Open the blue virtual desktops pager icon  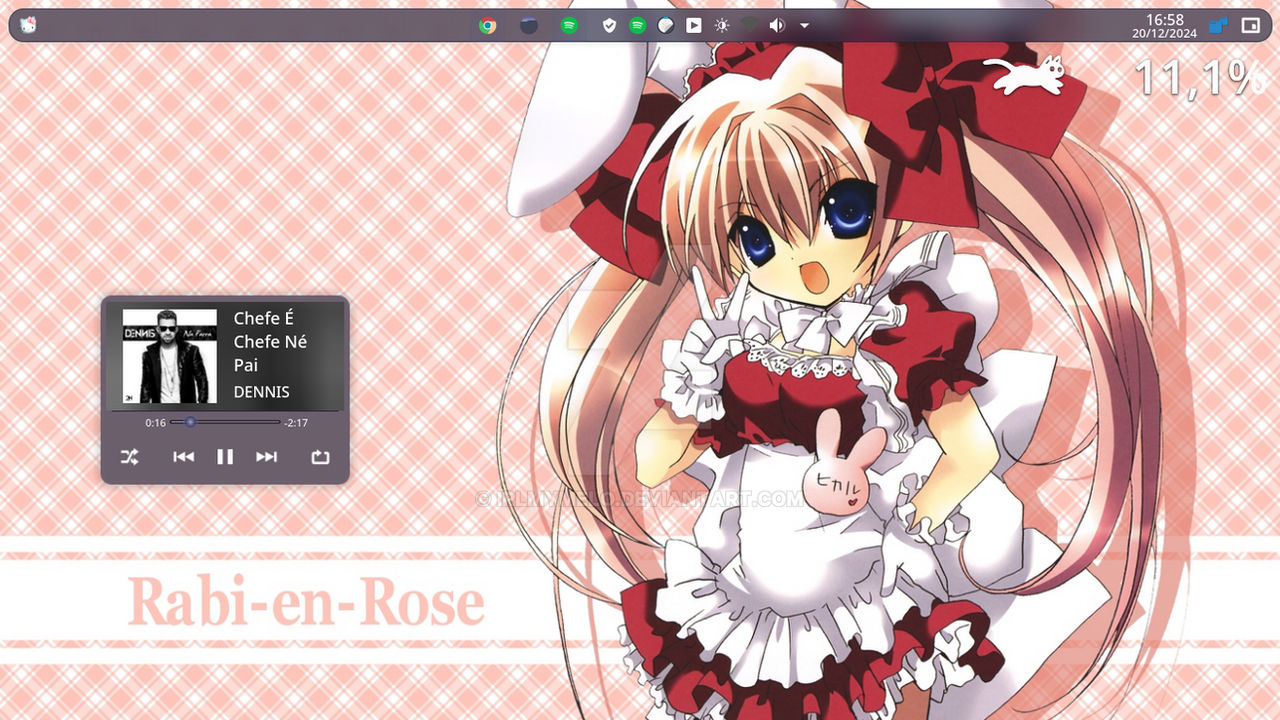1218,26
